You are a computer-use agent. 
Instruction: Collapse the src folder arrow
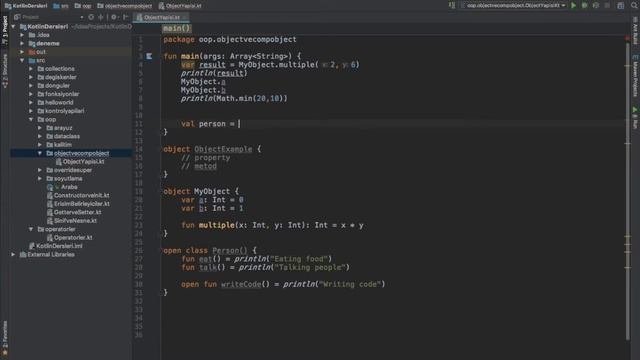point(22,60)
